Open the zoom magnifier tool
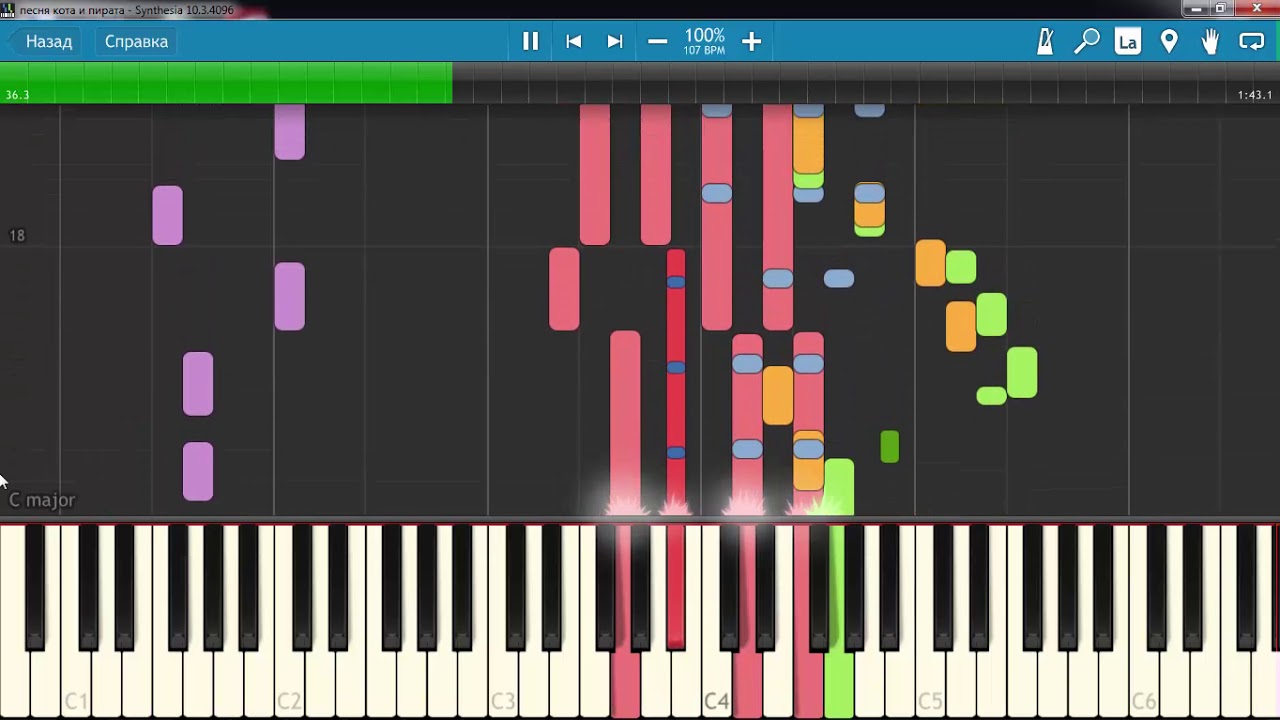 (x=1087, y=41)
